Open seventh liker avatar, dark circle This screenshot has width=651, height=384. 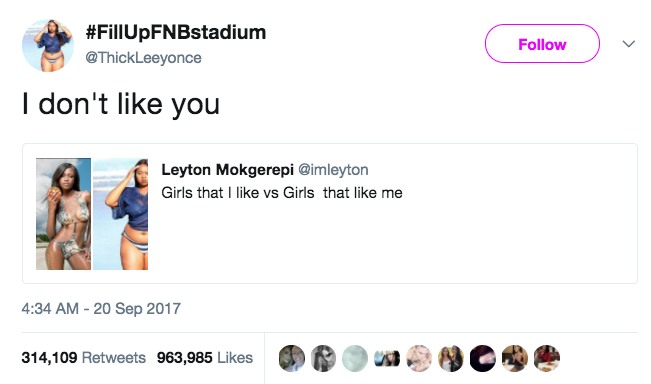[483, 358]
